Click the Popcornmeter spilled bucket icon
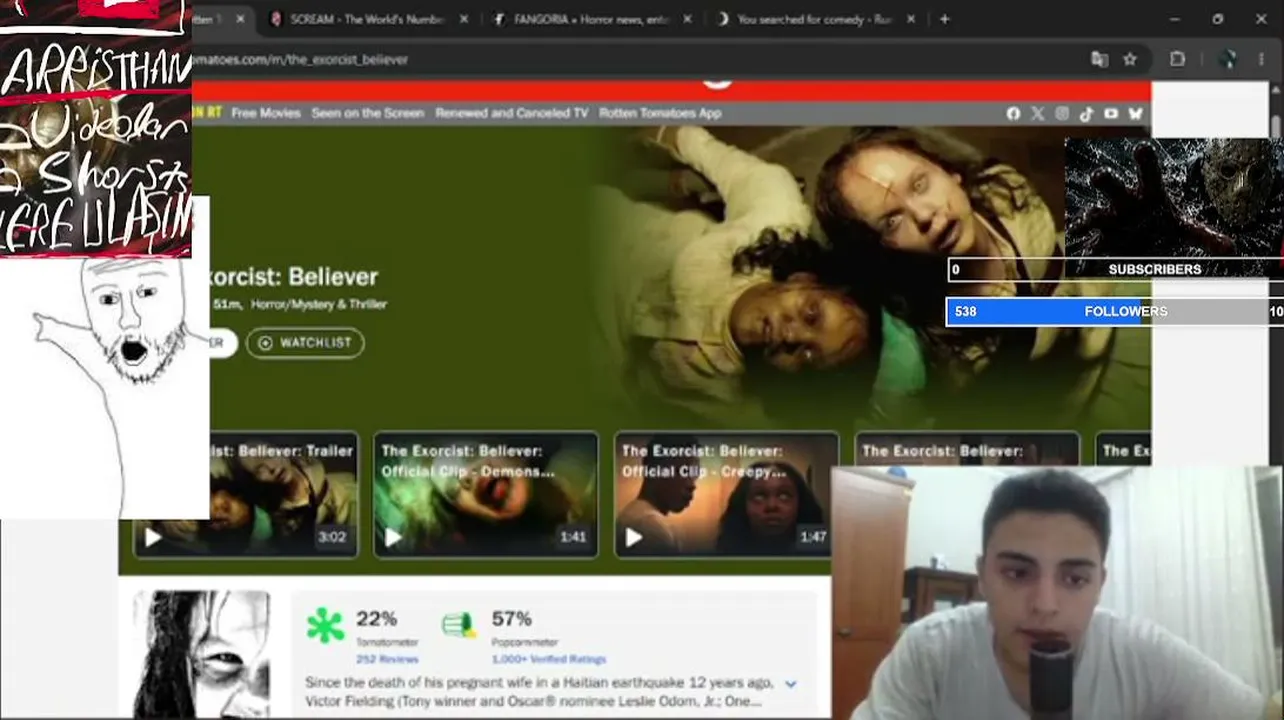The width and height of the screenshot is (1284, 720). pos(458,625)
